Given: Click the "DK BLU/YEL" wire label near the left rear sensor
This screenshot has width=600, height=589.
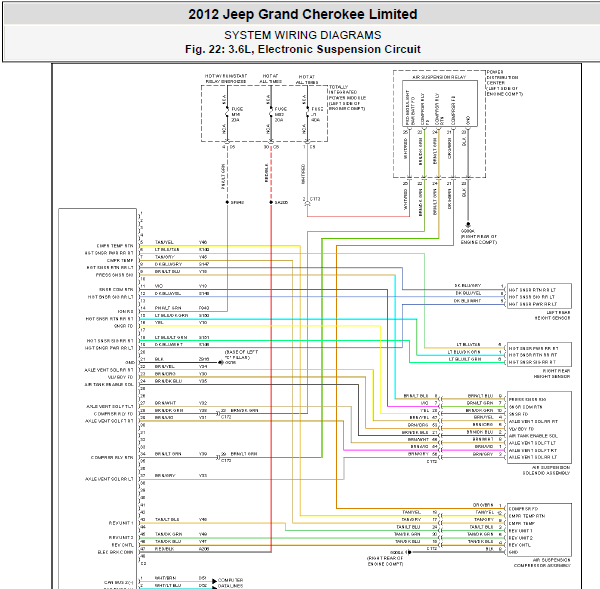Looking at the screenshot, I should tap(468, 293).
